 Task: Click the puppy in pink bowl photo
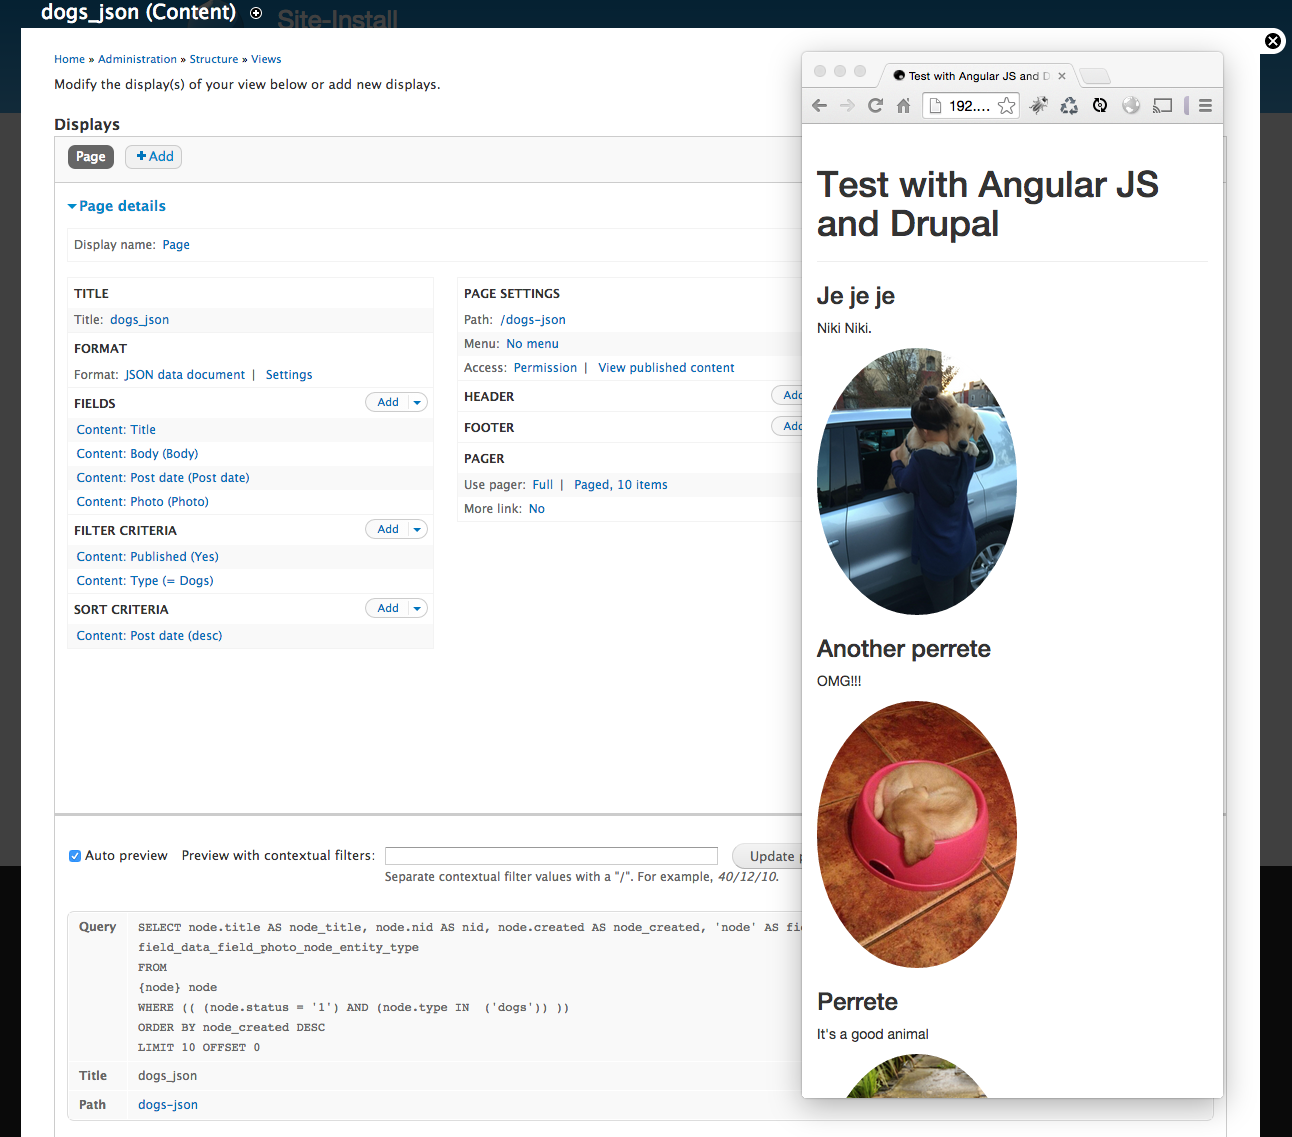pos(917,834)
